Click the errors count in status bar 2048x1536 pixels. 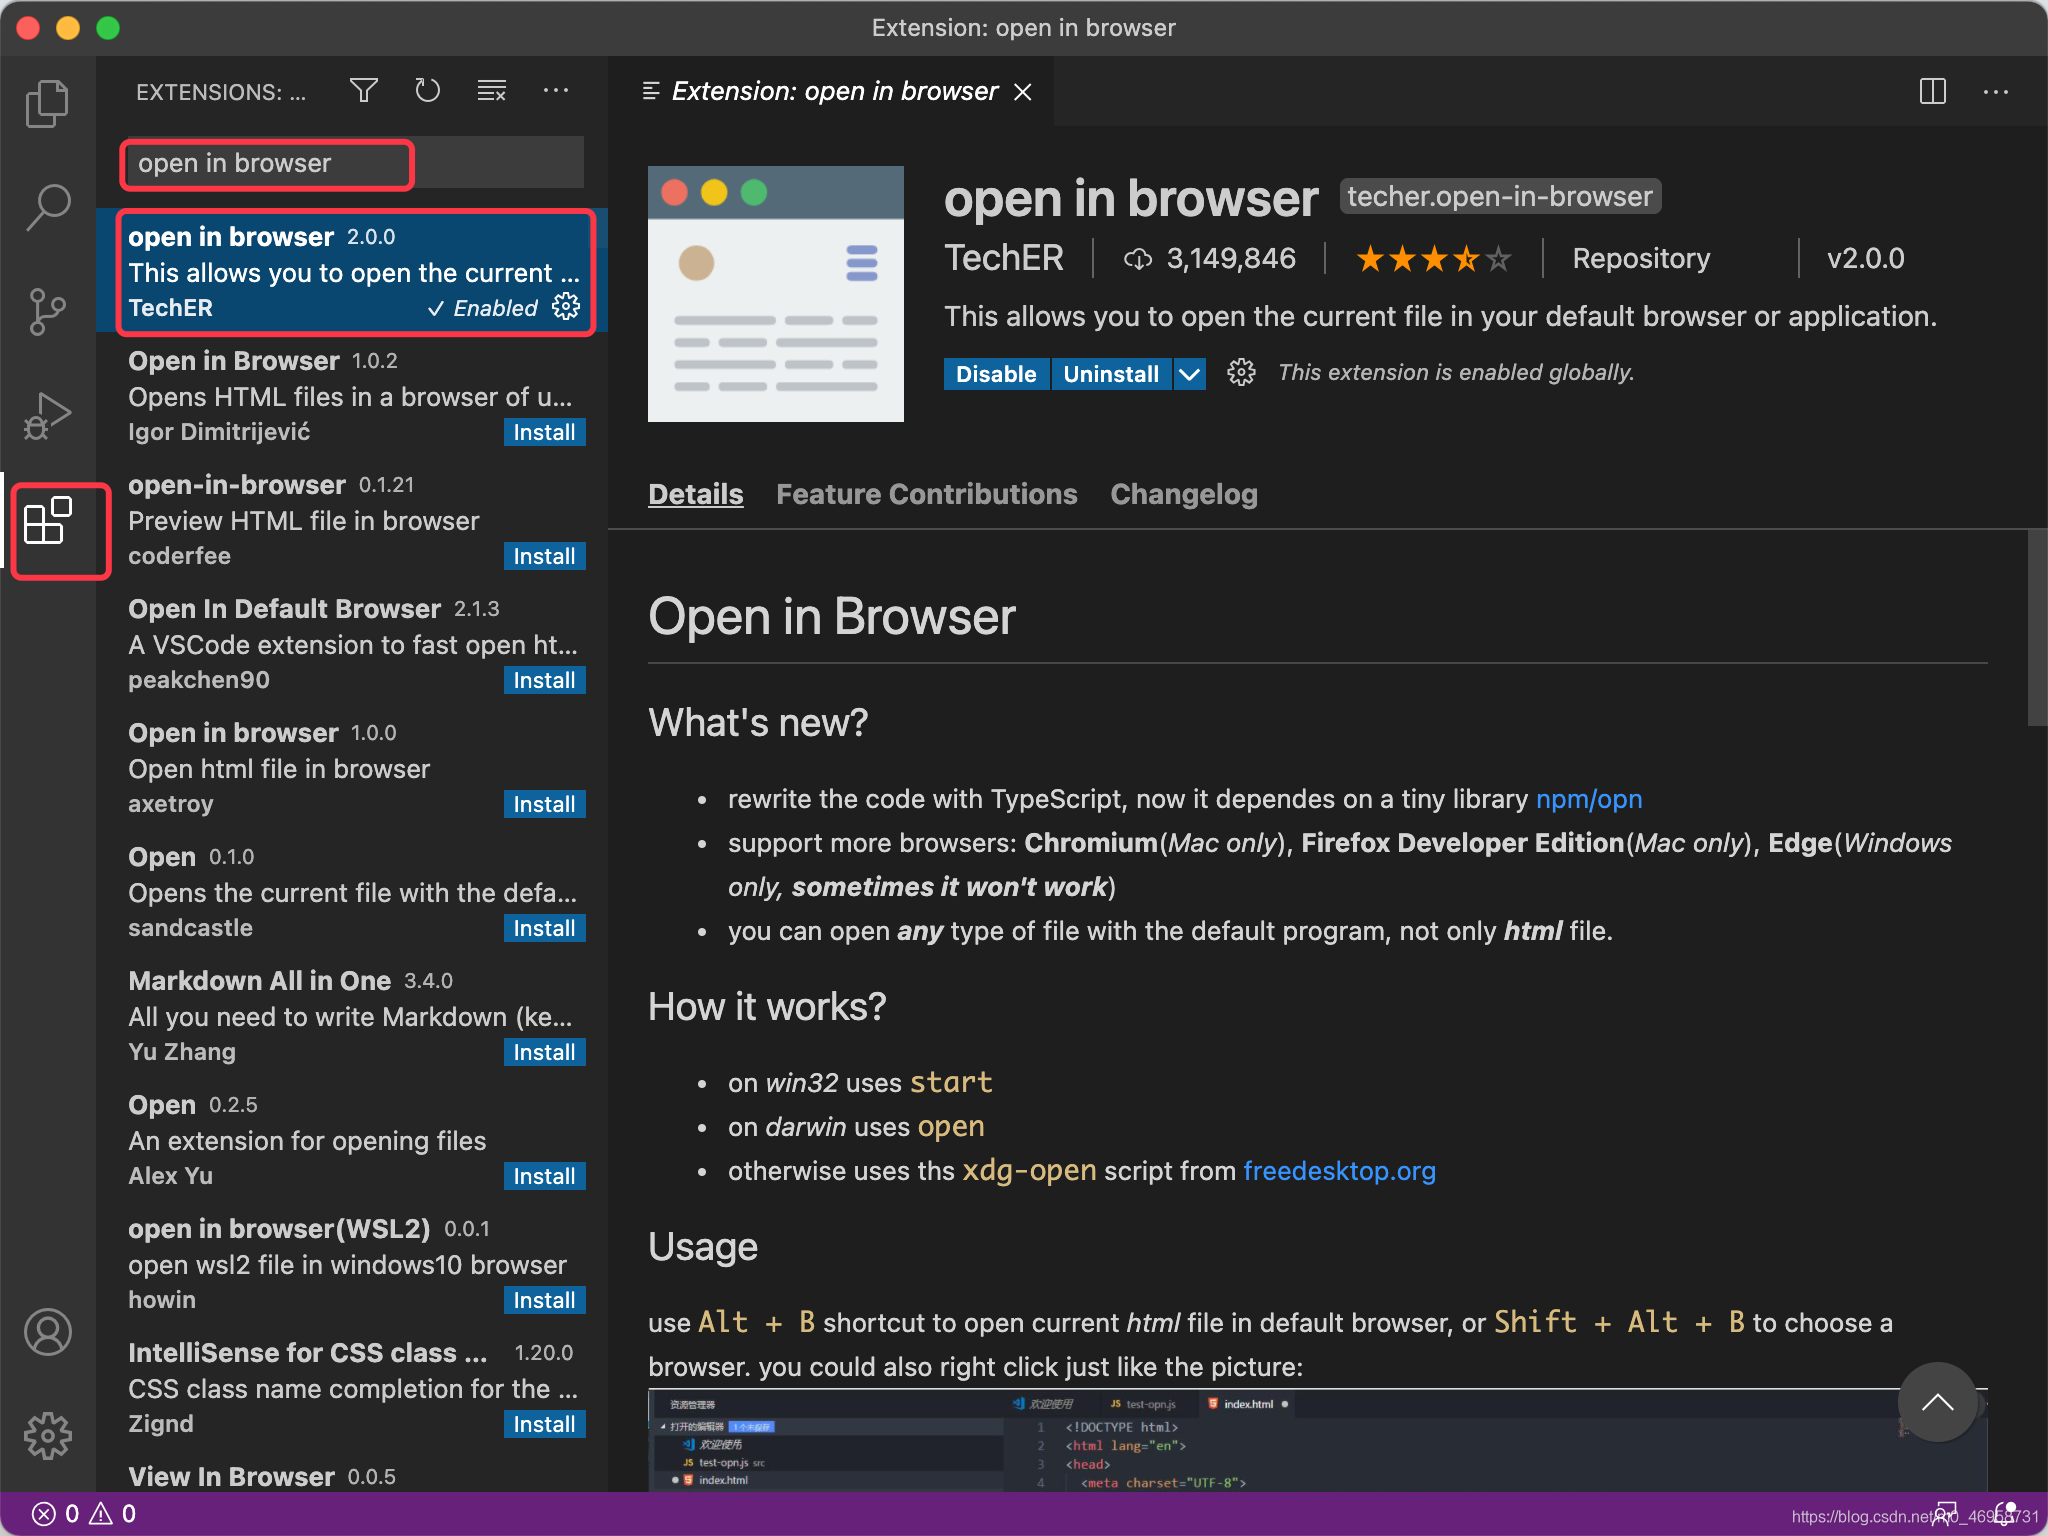click(56, 1514)
